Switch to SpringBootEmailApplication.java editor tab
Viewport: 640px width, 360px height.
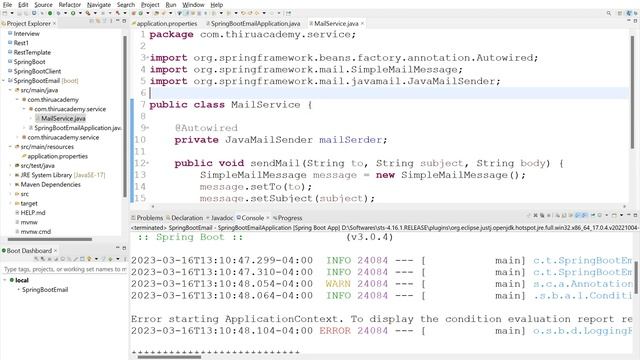point(254,24)
